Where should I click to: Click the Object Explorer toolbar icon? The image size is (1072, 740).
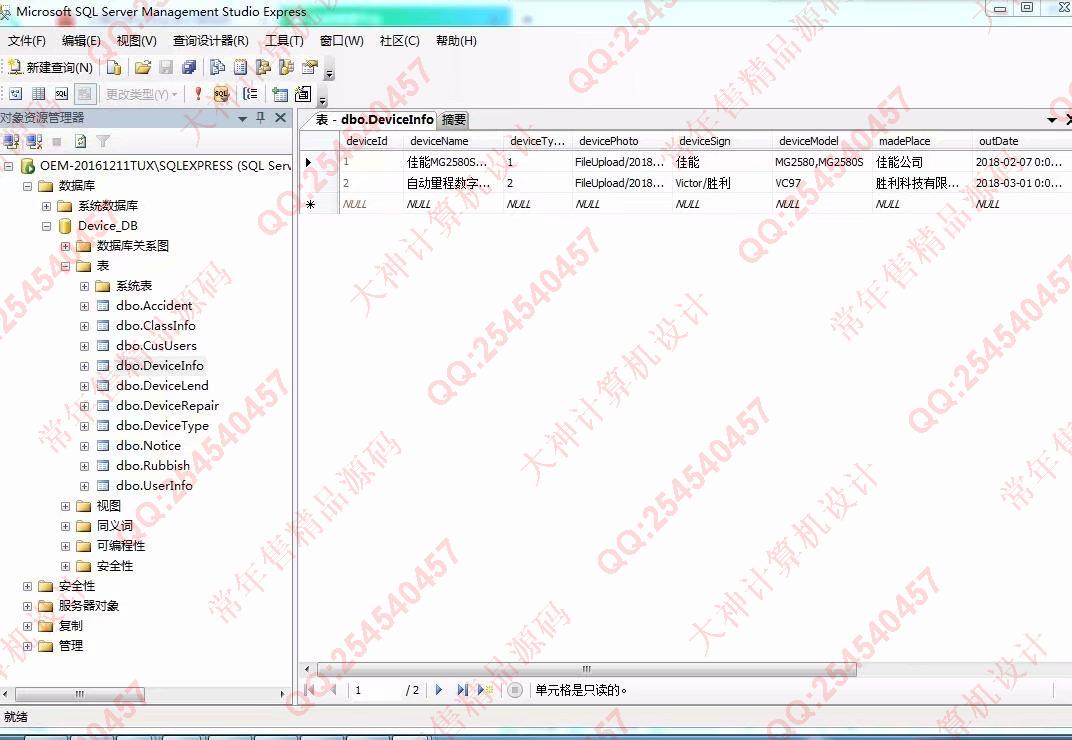click(263, 67)
